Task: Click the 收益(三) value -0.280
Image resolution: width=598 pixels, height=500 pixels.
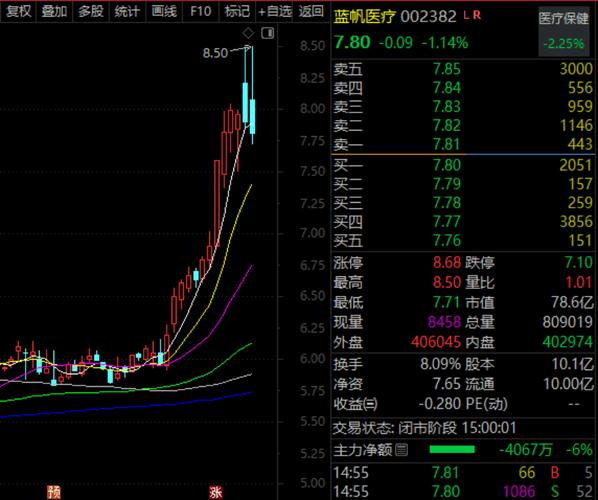Action: click(x=439, y=404)
